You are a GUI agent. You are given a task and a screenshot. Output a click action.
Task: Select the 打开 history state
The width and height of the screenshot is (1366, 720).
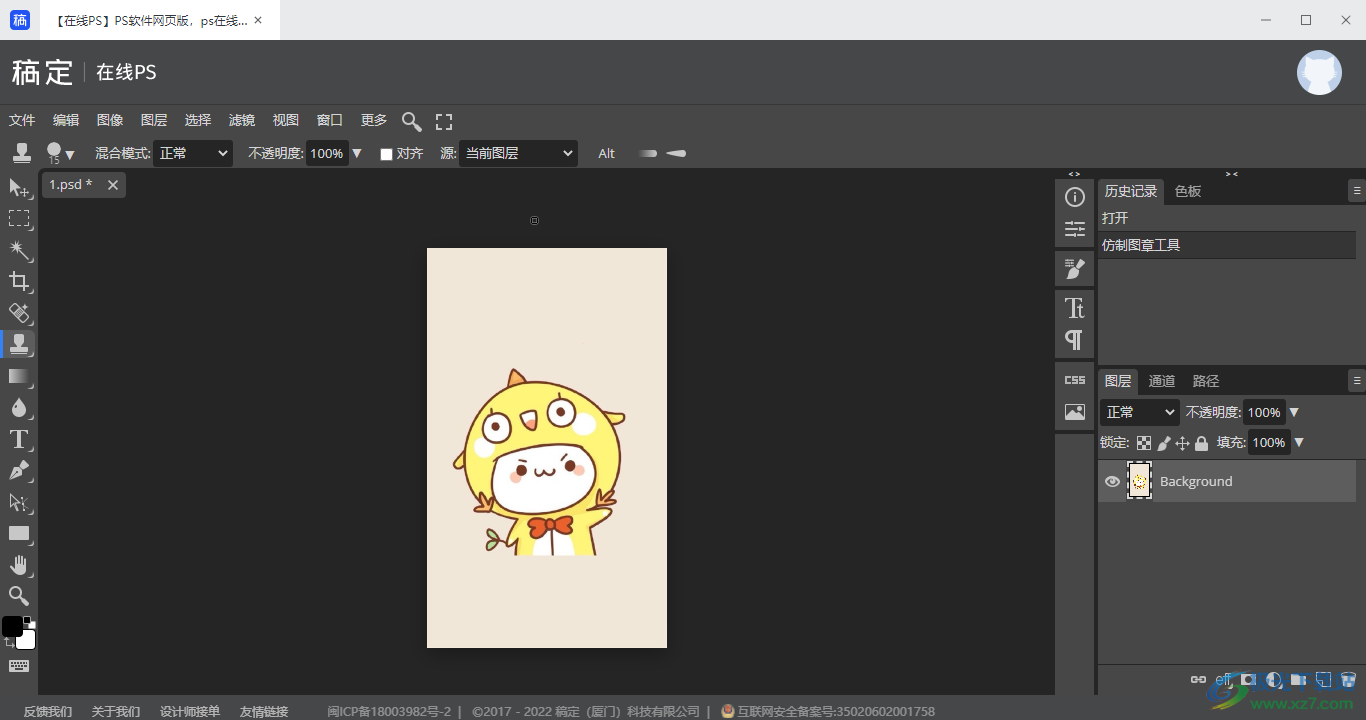pos(1227,218)
